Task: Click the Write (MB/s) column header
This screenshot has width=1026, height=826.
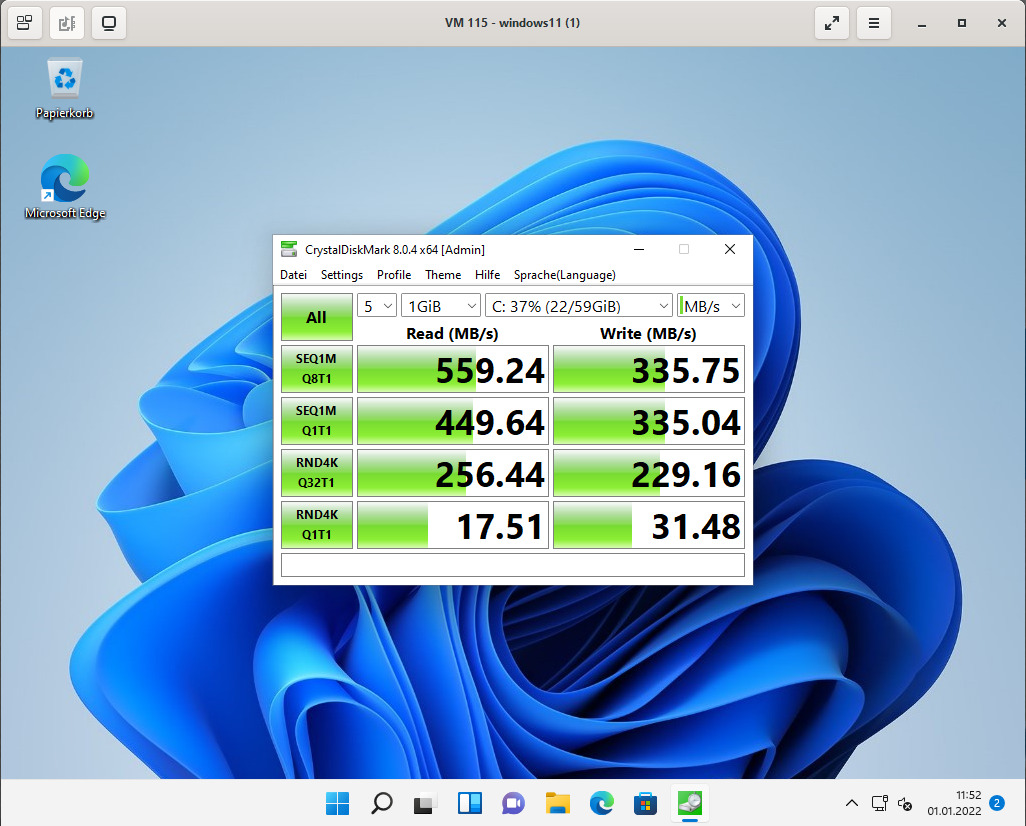Action: pos(648,333)
